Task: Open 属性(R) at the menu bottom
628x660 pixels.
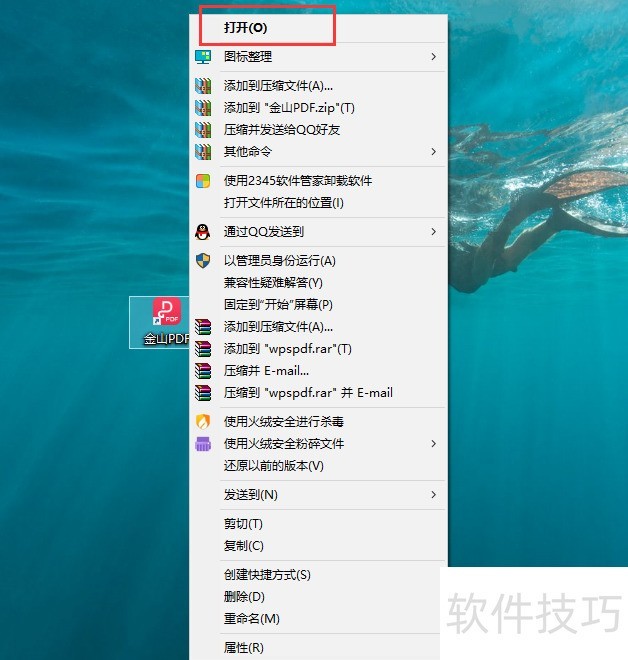Action: click(244, 647)
